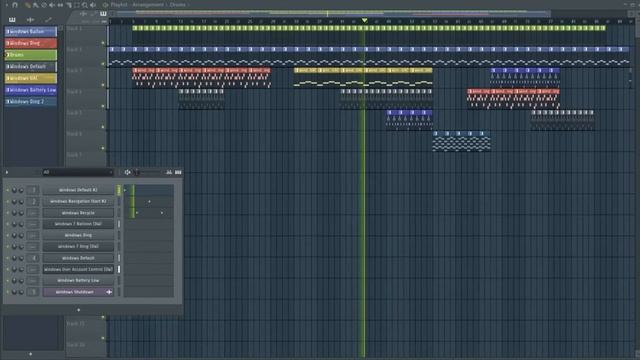Mute playlist Track 2 with its green dot
Screen dimensions: 640x360
103,64
